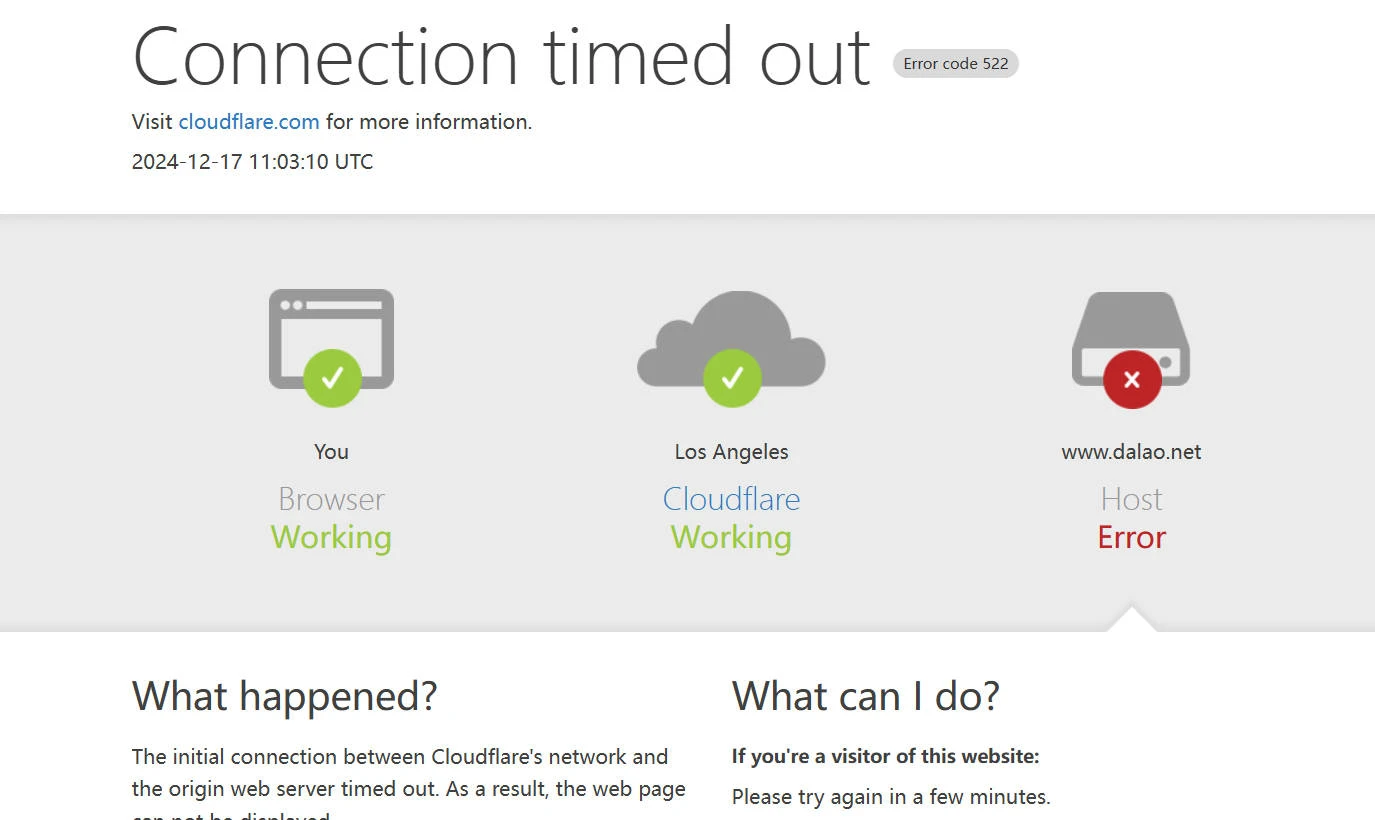Click the green checkmark on cloud icon
The height and width of the screenshot is (820, 1375).
click(732, 378)
